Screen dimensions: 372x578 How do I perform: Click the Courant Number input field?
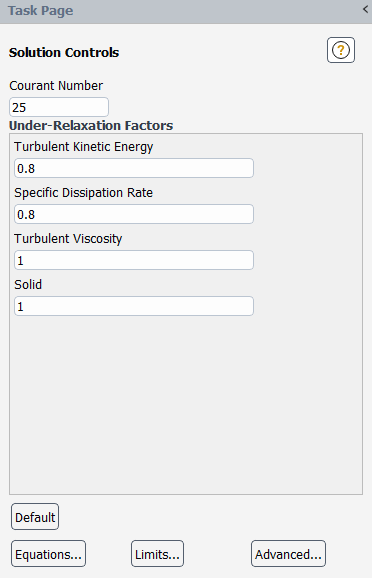pyautogui.click(x=59, y=107)
